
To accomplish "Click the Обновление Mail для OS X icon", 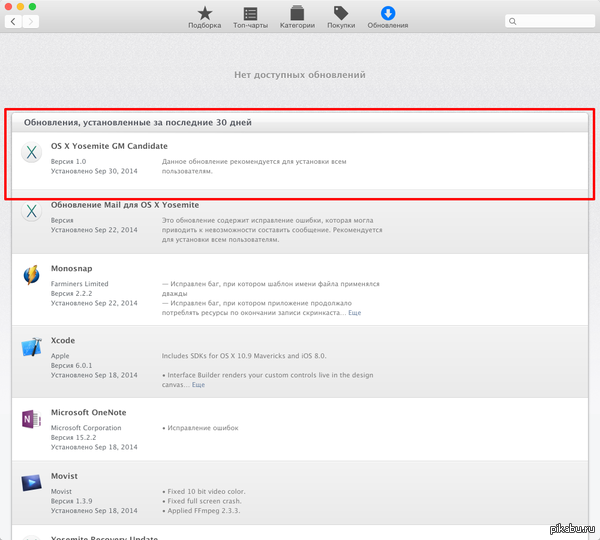I will [x=31, y=211].
